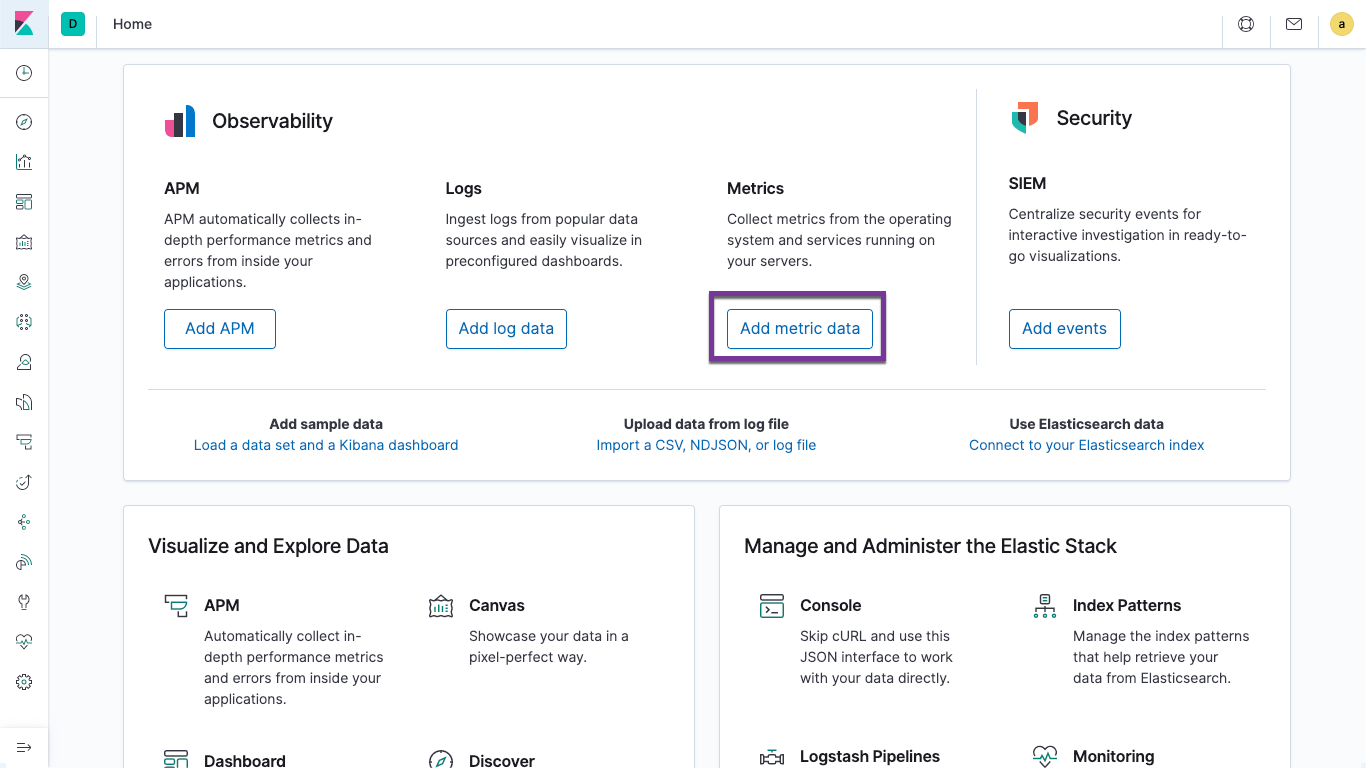The image size is (1366, 768).
Task: Open Metrics from the sidebar icon
Action: tap(24, 362)
